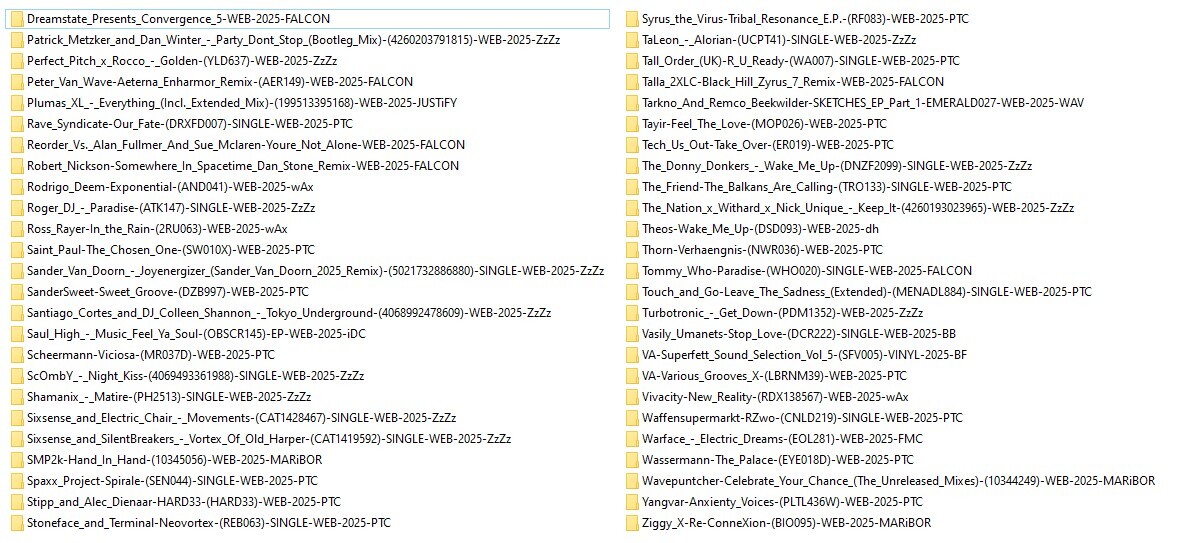The image size is (1186, 543).
Task: Click folder icon for Robert_Nickson-Somewhere_In_Spacetime
Action: (x=17, y=166)
